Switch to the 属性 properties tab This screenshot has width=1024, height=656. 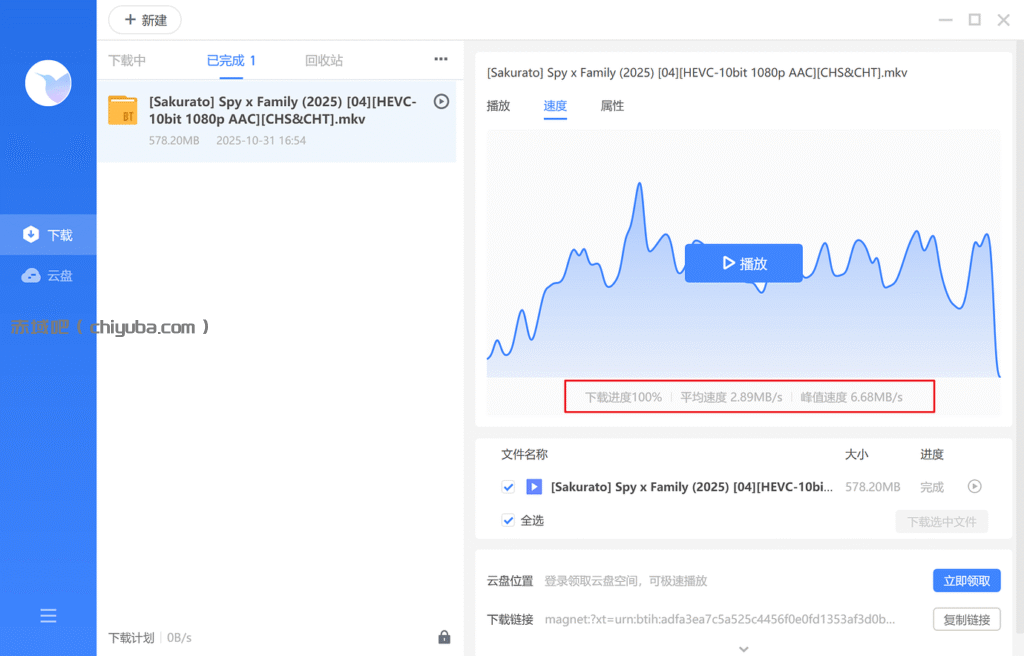[612, 105]
